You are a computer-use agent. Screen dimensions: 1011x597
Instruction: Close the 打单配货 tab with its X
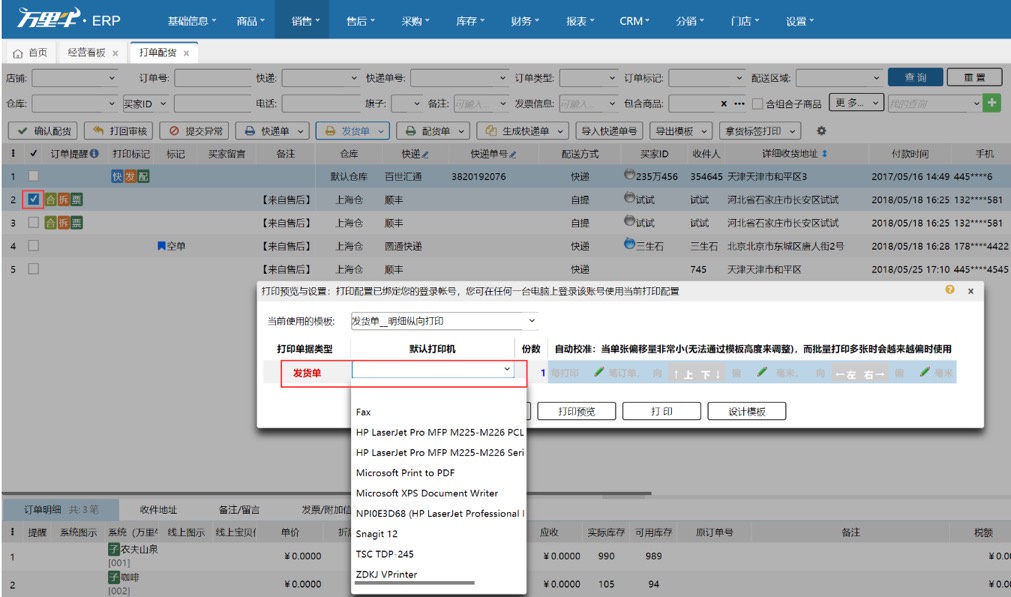point(187,53)
